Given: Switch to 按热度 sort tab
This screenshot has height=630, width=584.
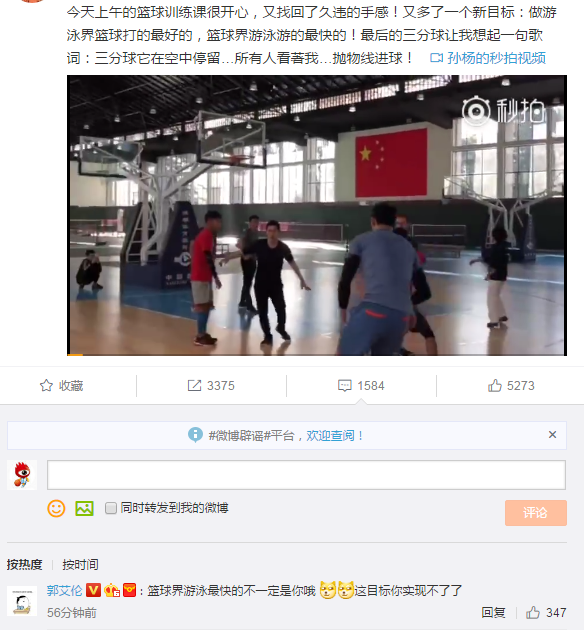Looking at the screenshot, I should [x=25, y=565].
